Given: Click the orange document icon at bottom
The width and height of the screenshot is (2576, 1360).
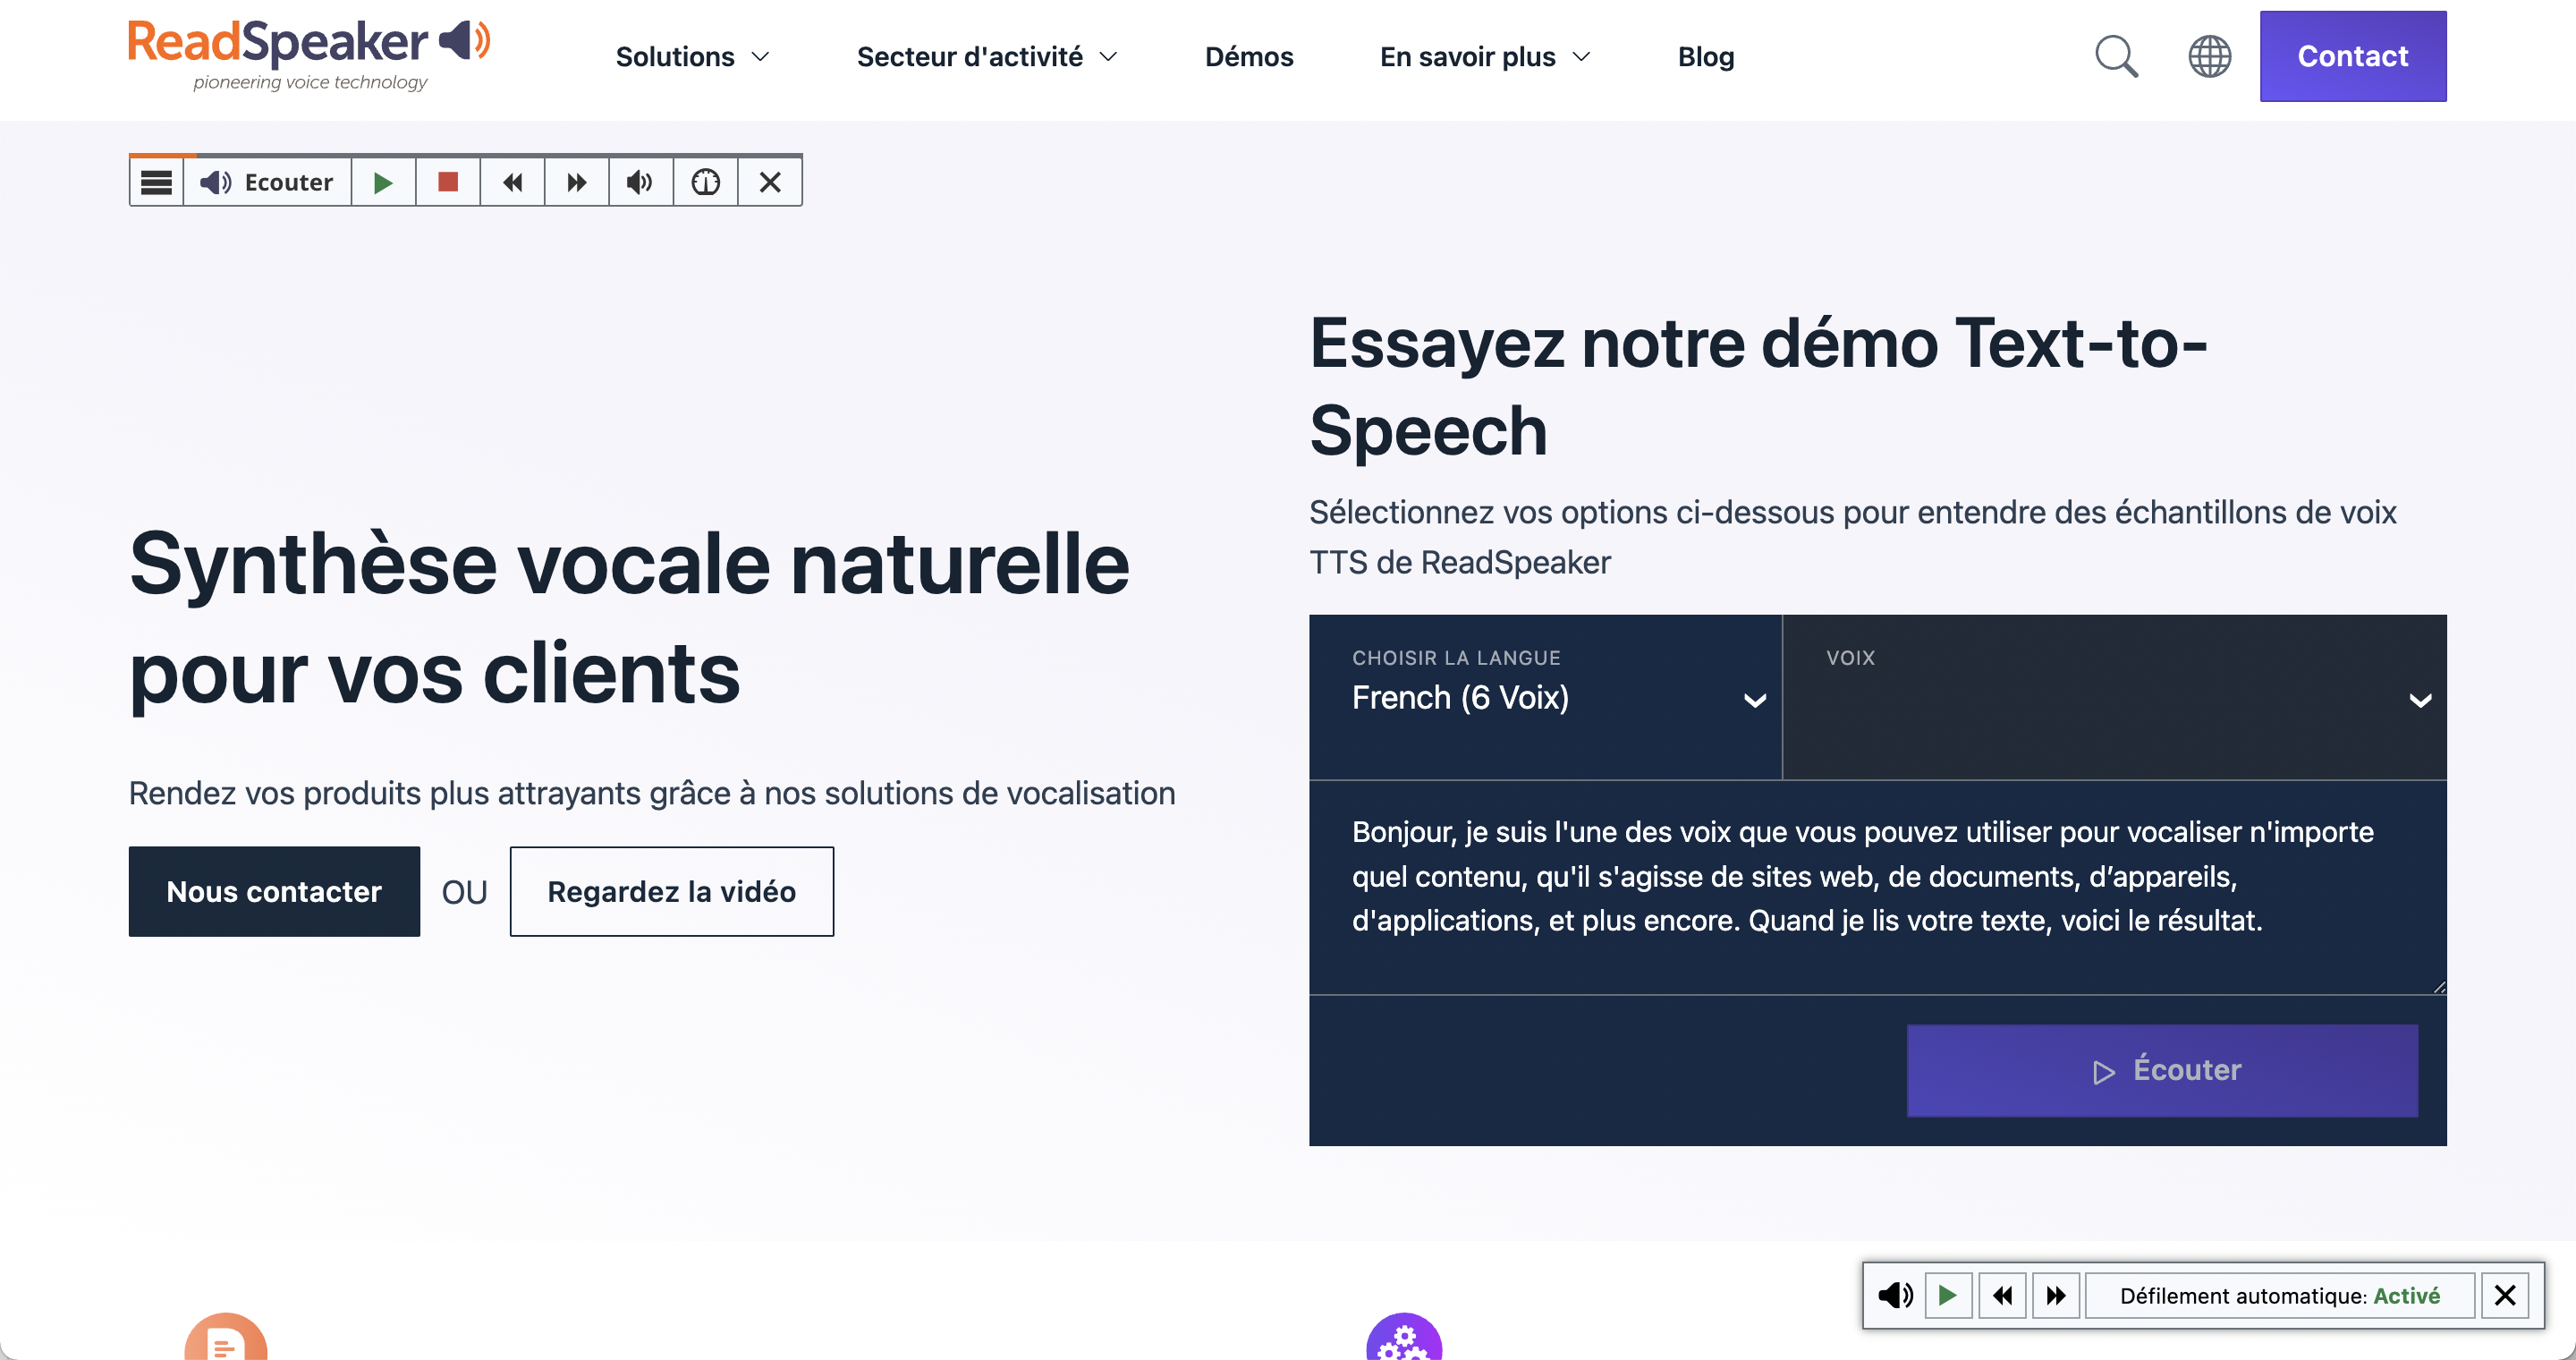Looking at the screenshot, I should [x=226, y=1338].
